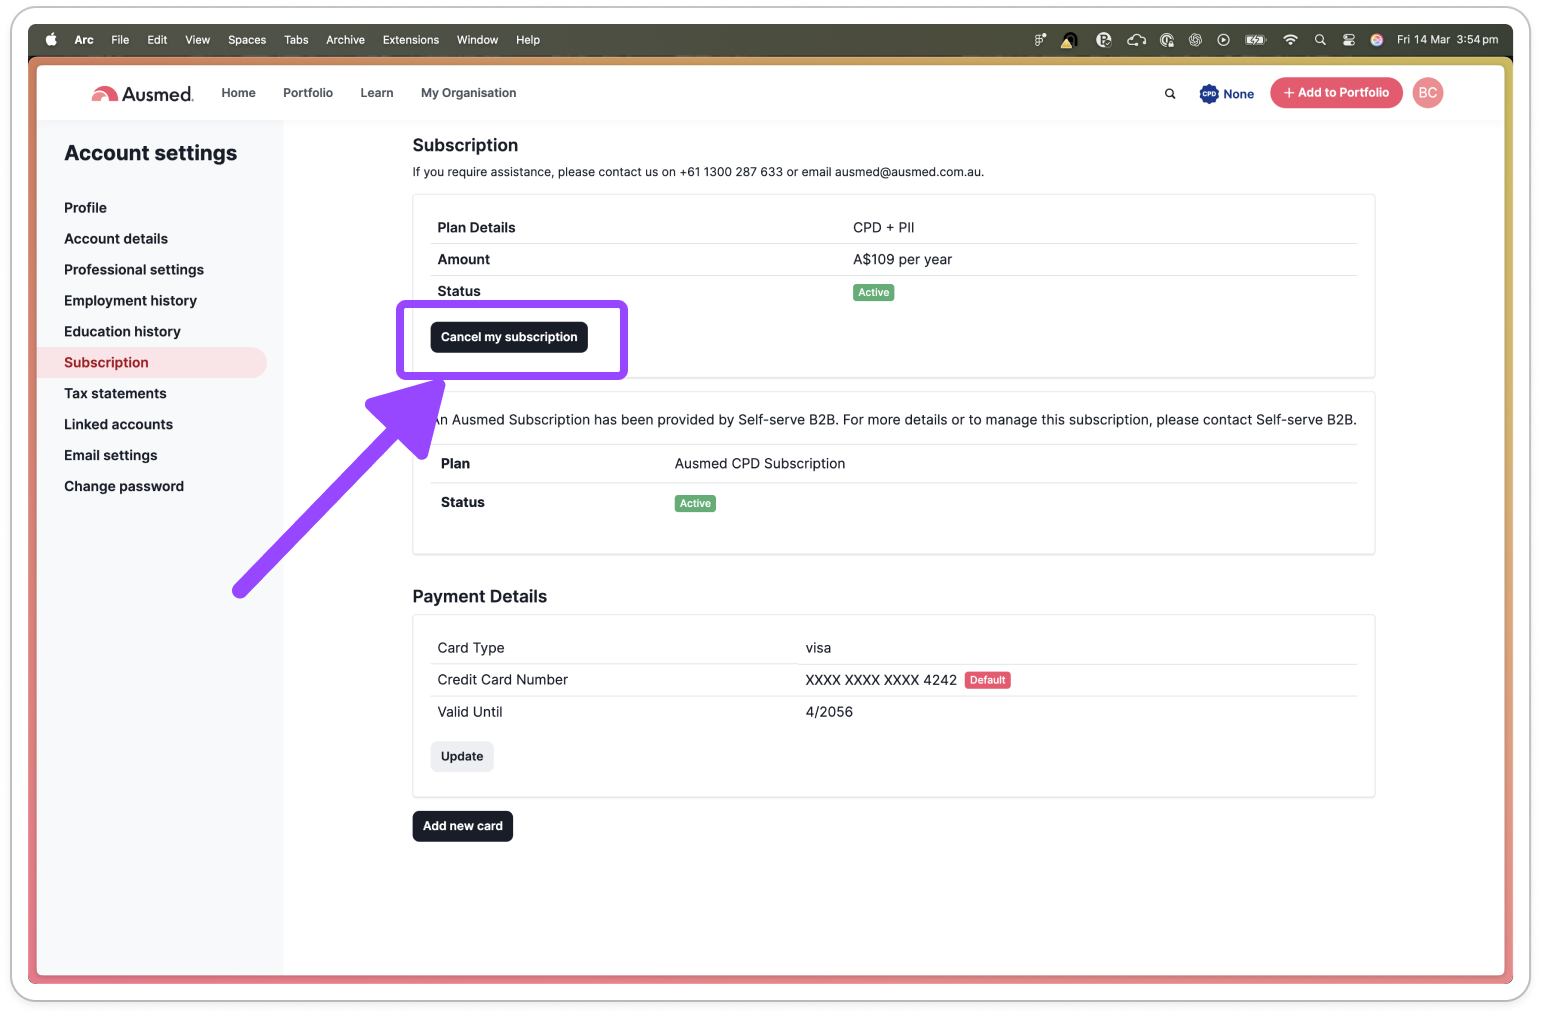The width and height of the screenshot is (1542, 1016).
Task: Open the Wi-Fi status menu
Action: 1290,40
